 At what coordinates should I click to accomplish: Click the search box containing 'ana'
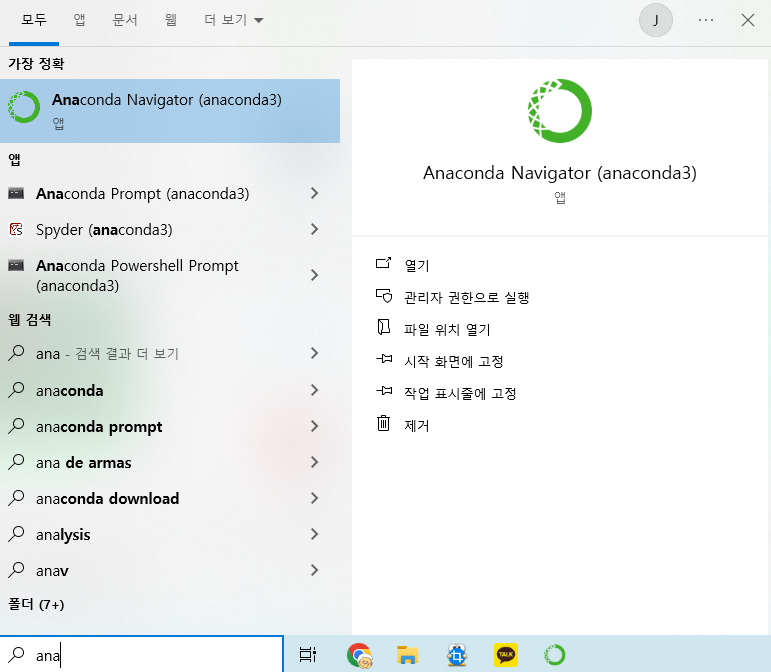(142, 654)
